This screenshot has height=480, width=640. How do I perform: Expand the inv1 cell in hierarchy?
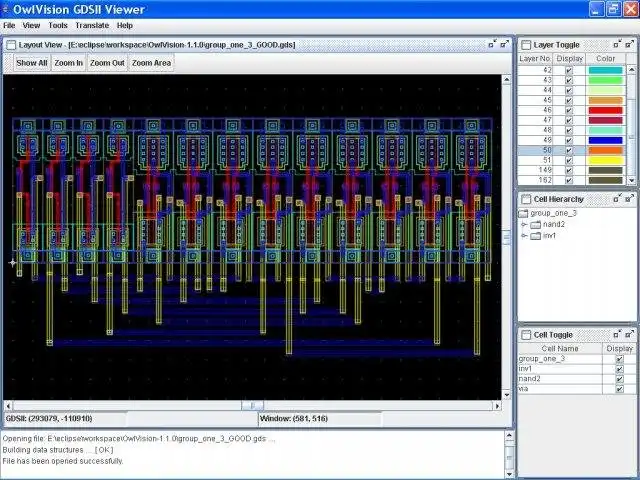pyautogui.click(x=524, y=236)
